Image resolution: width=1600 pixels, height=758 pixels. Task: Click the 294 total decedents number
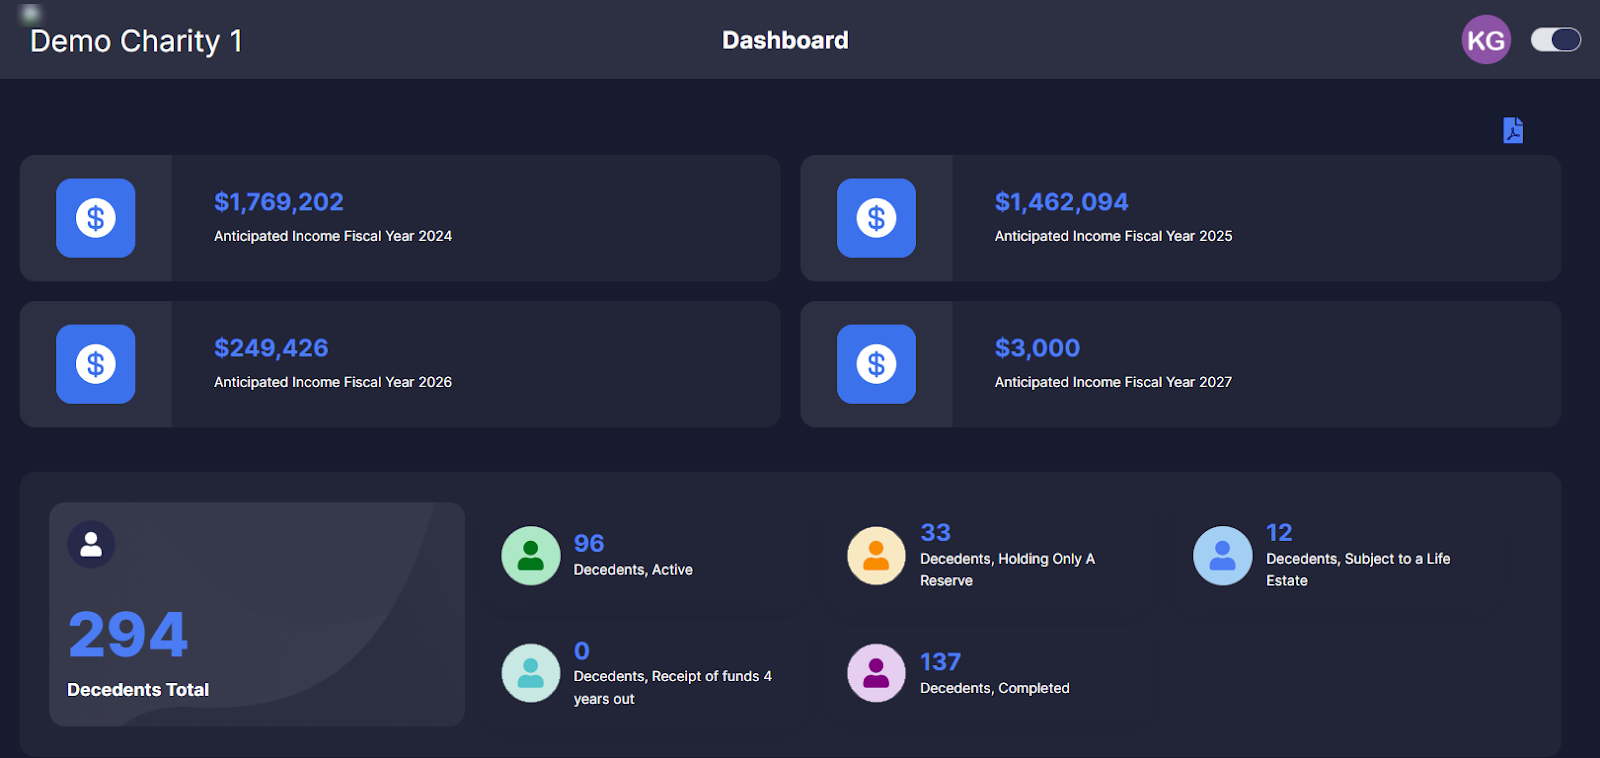pos(128,635)
